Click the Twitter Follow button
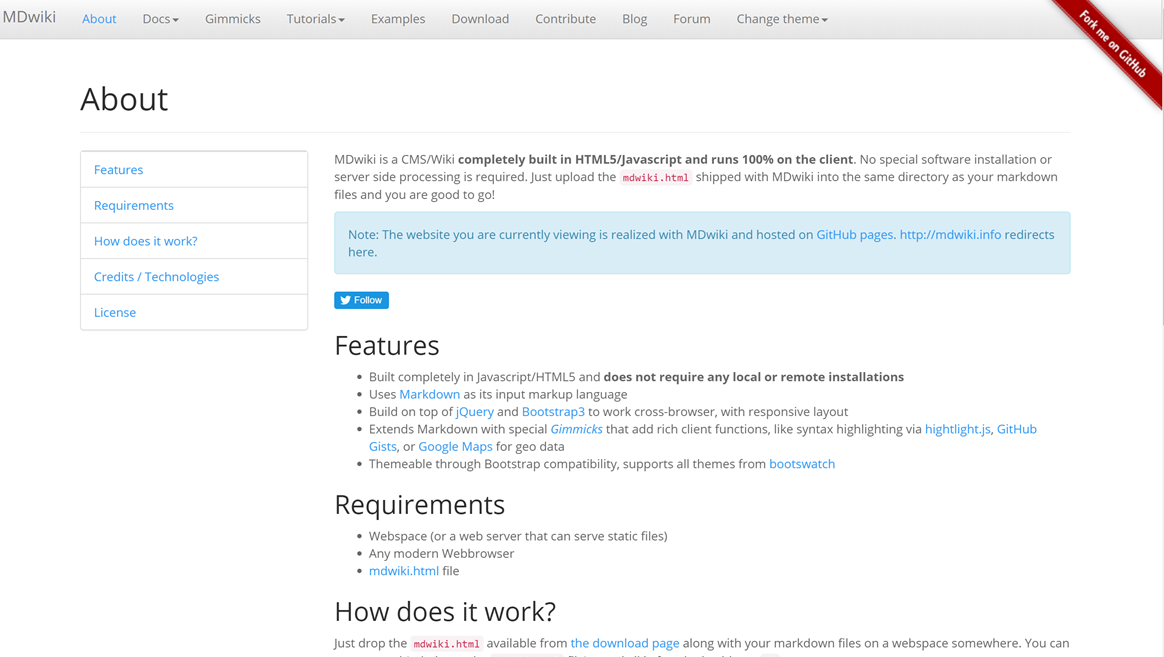This screenshot has height=657, width=1164. 360,300
